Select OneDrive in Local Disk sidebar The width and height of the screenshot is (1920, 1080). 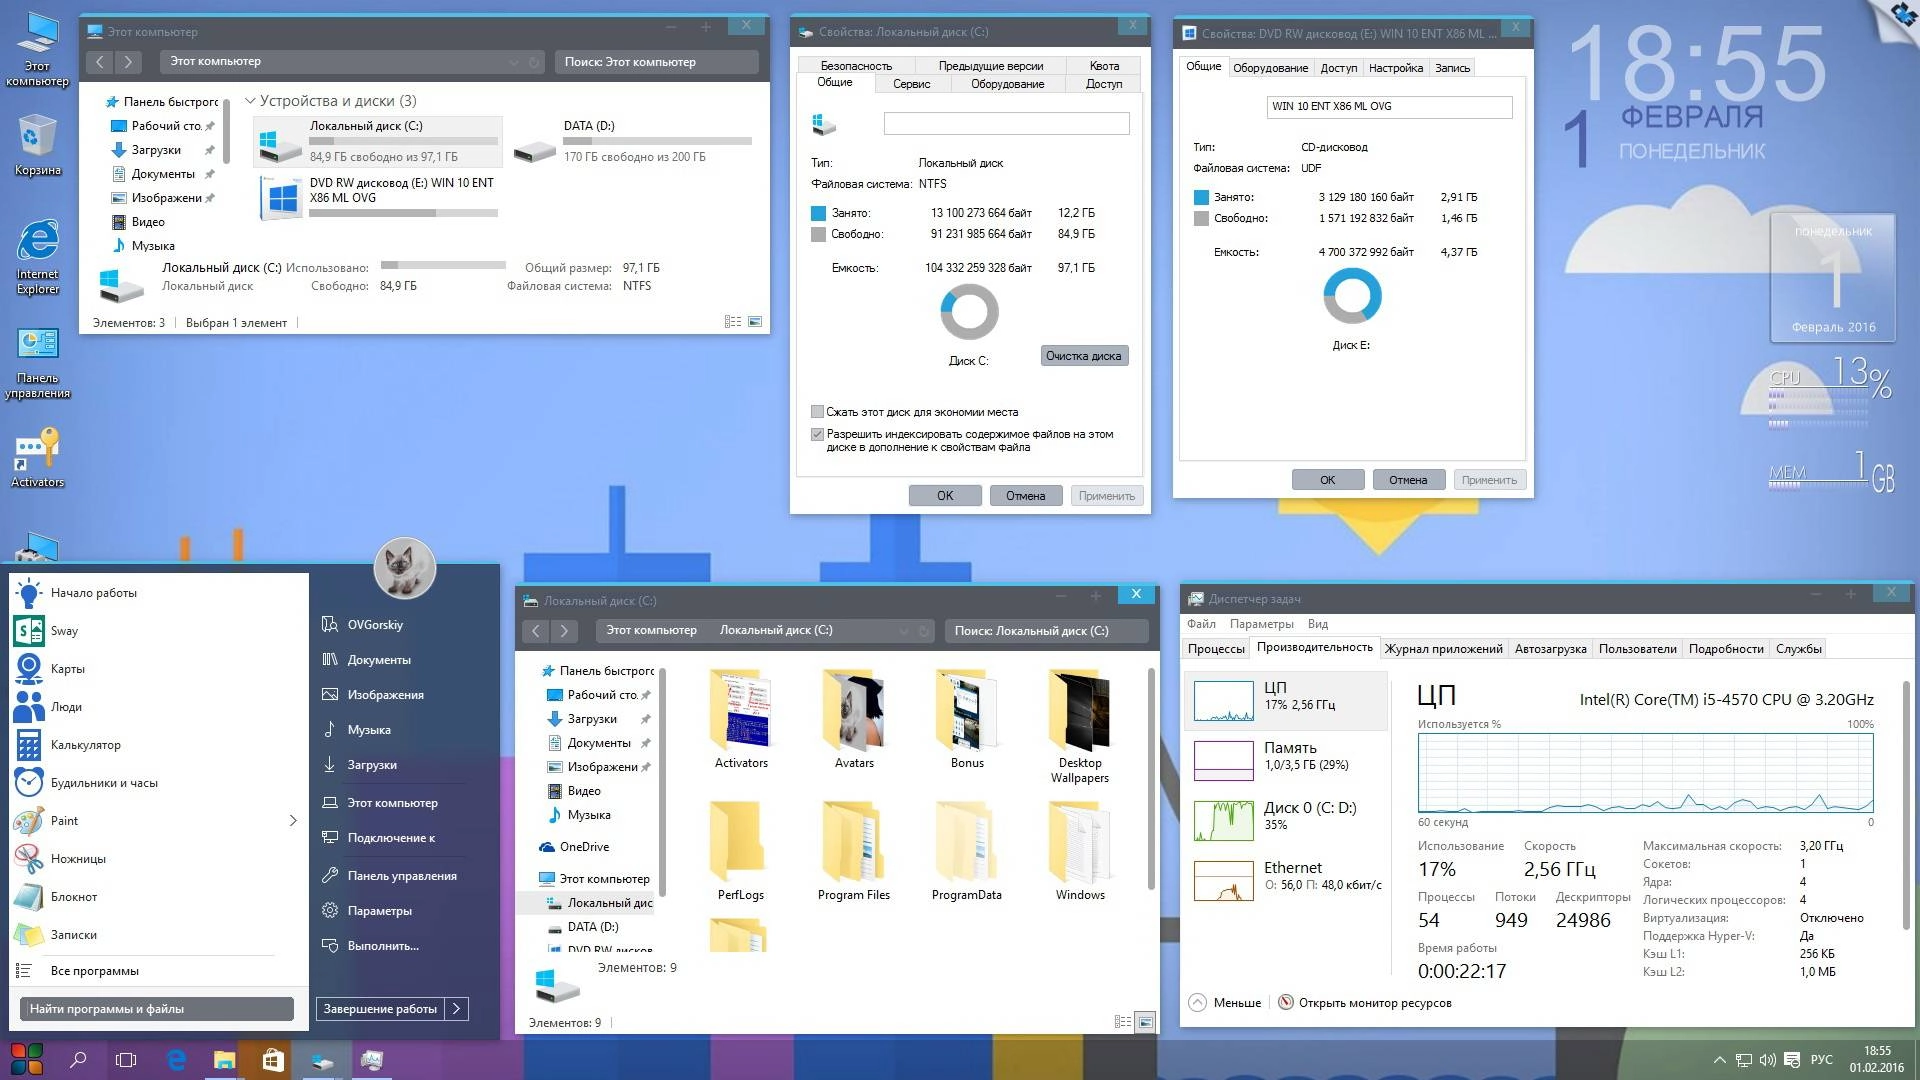[x=584, y=847]
